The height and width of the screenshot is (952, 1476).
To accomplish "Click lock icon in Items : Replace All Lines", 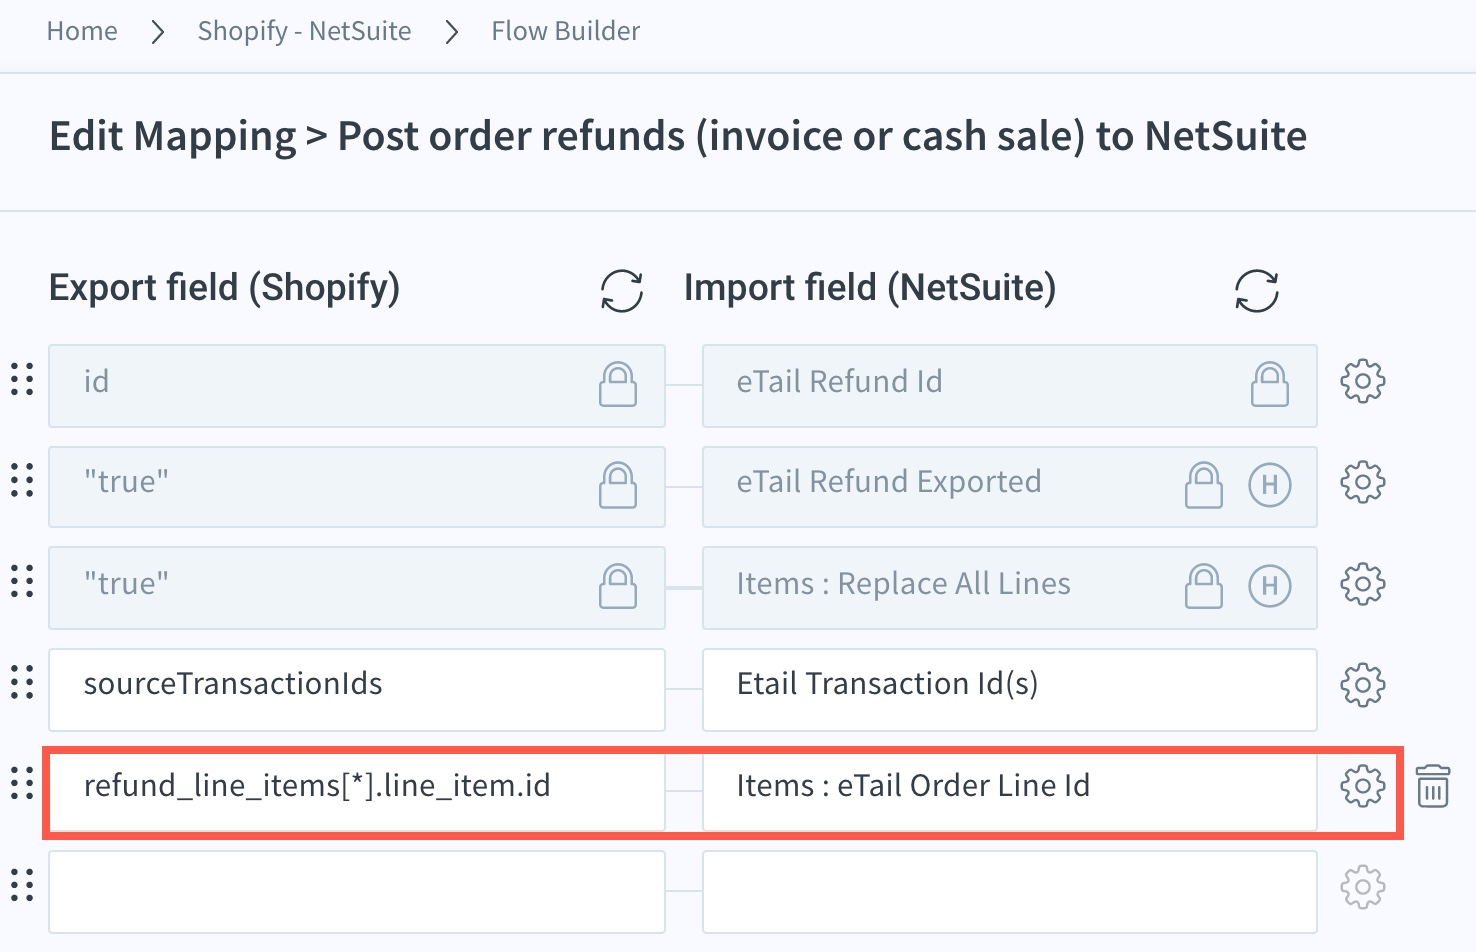I will coord(1204,586).
